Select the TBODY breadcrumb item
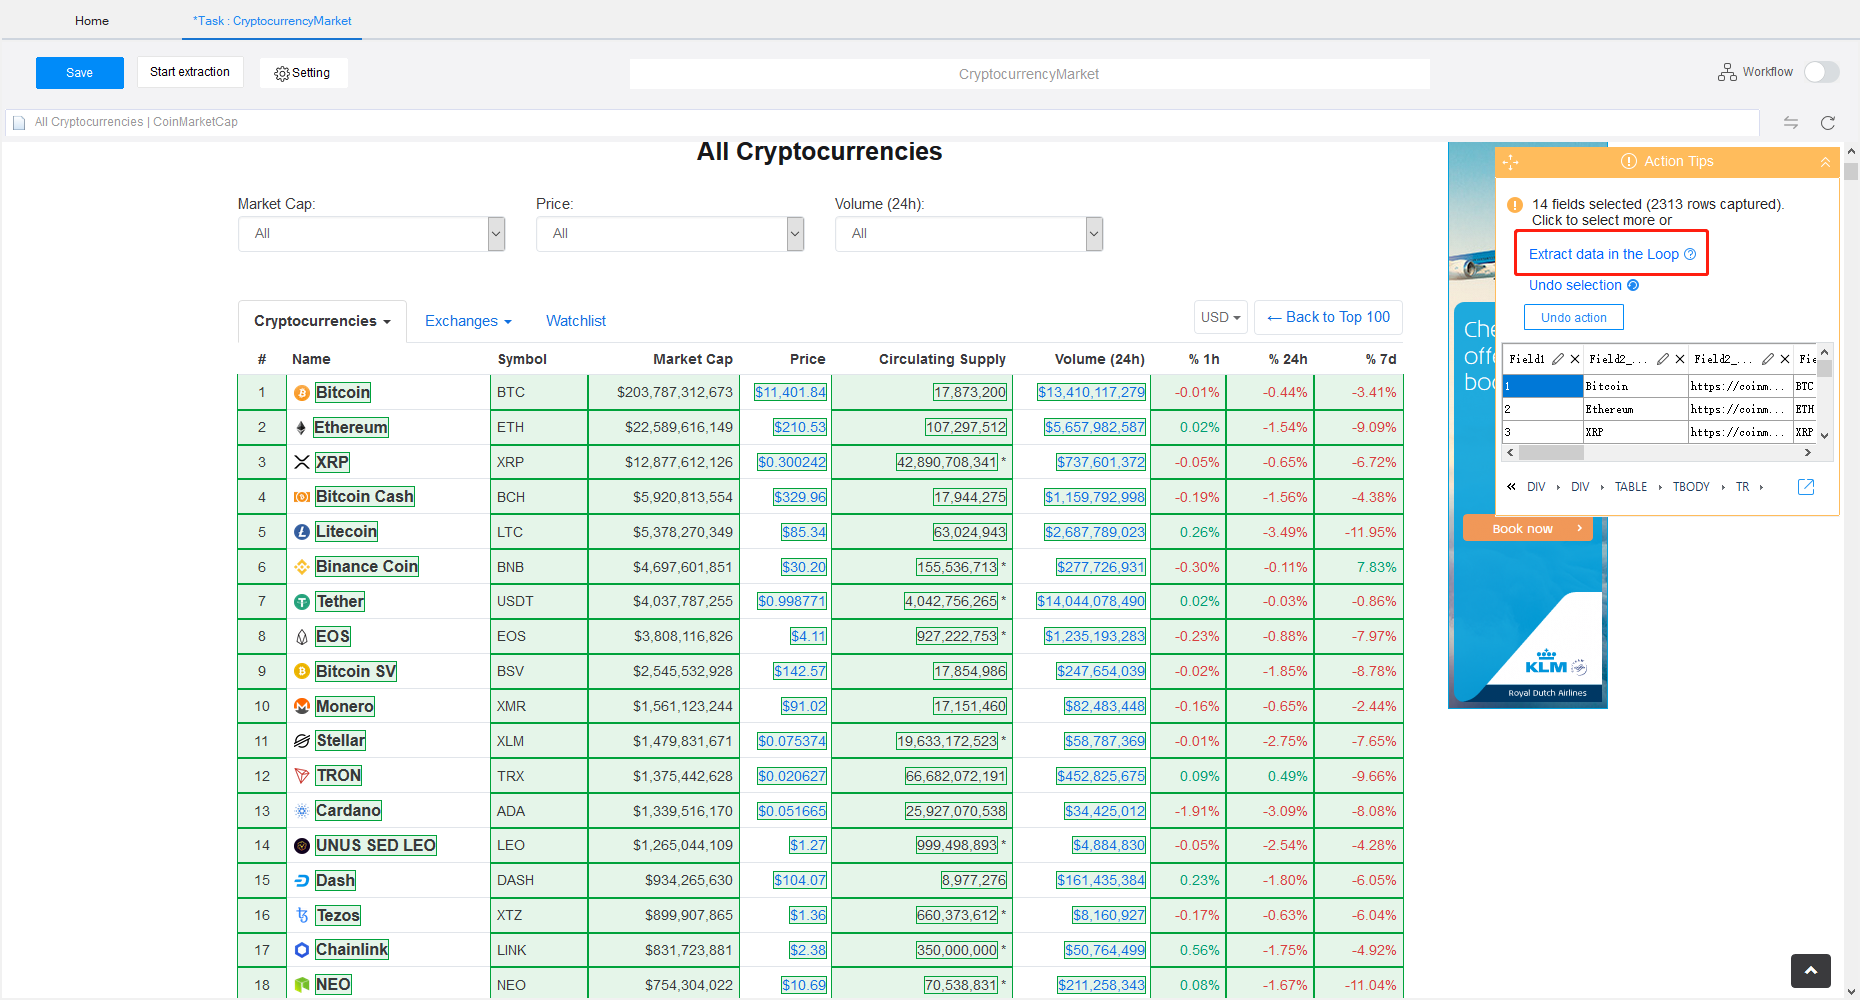 point(1691,487)
